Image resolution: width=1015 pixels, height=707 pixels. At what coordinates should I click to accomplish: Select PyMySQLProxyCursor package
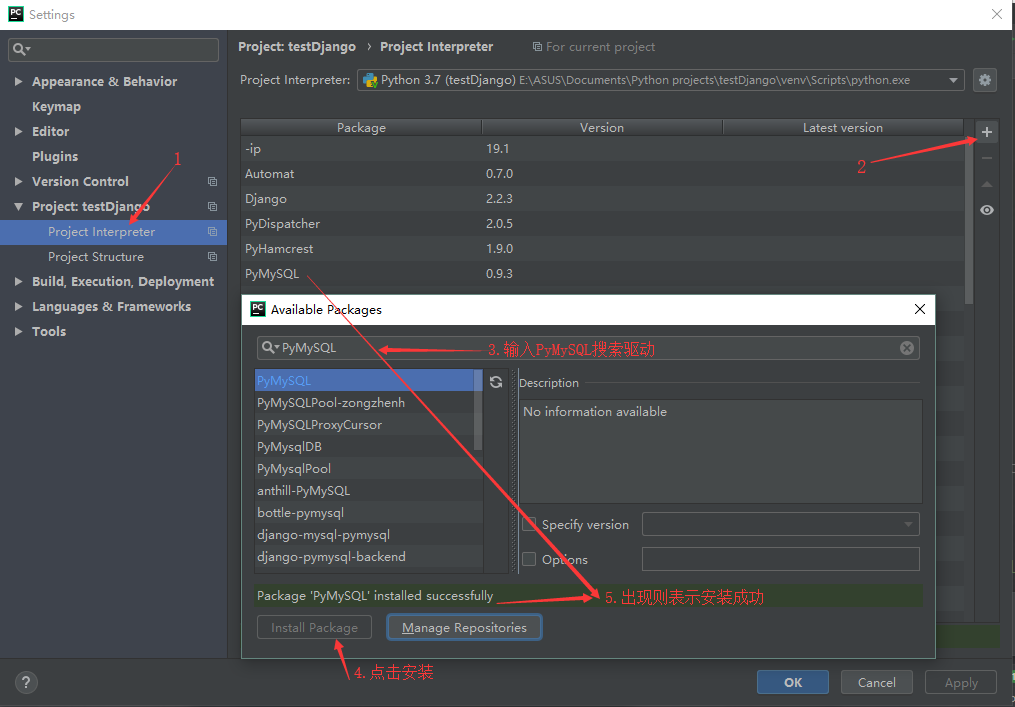pyautogui.click(x=364, y=425)
